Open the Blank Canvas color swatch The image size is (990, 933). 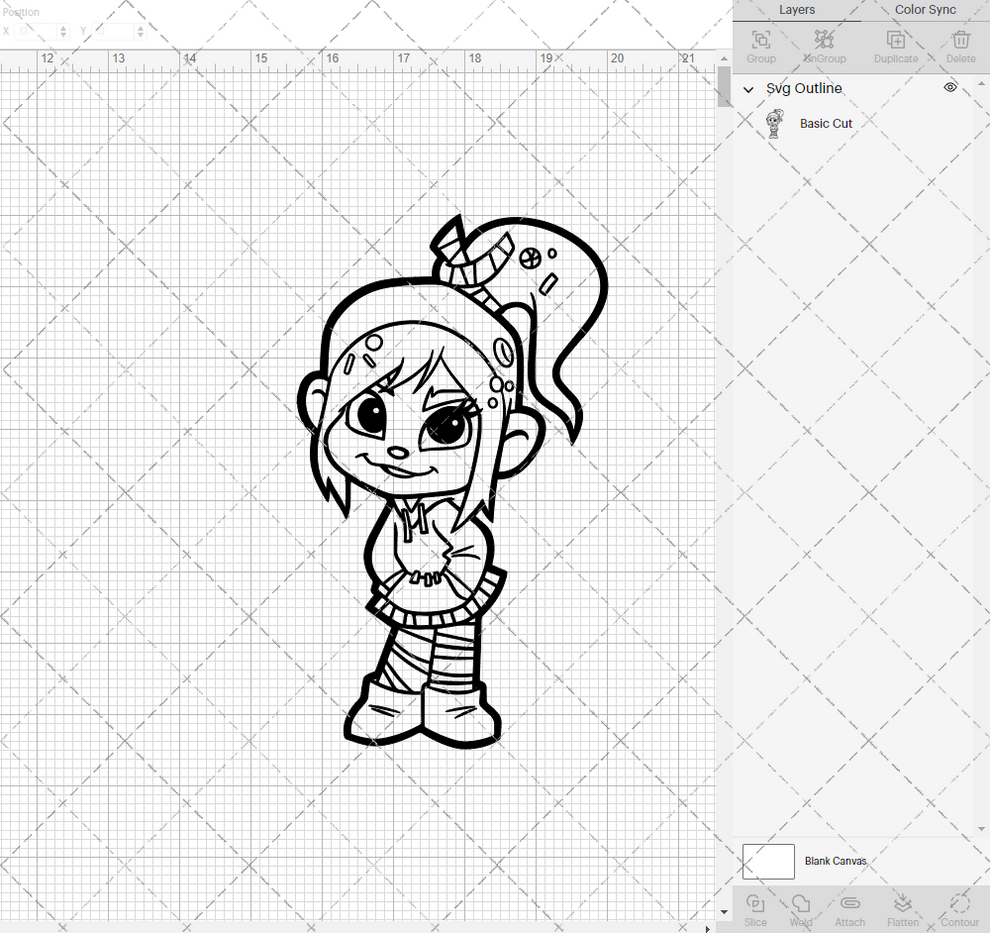(x=767, y=861)
